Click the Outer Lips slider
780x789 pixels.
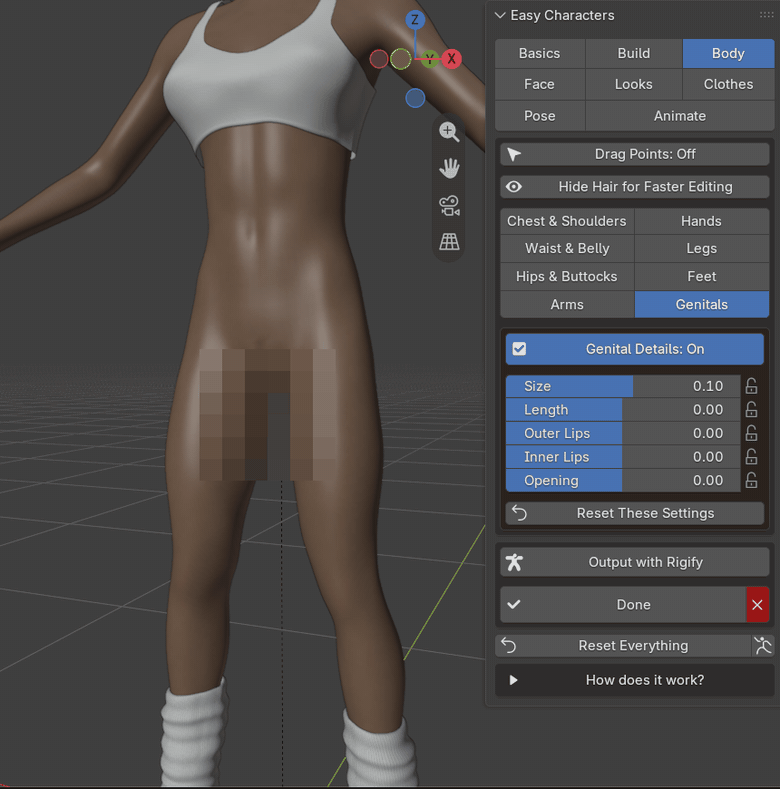pyautogui.click(x=623, y=433)
